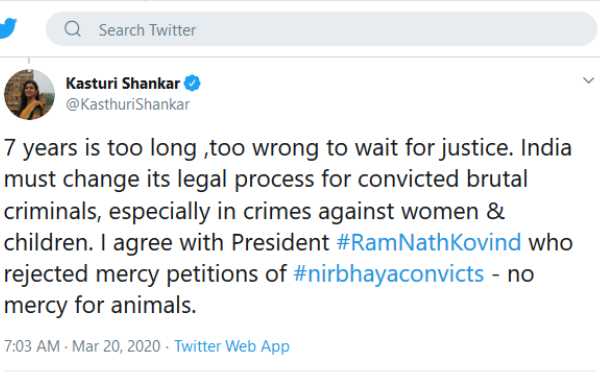Click the 7:03 AM timestamp
Image resolution: width=600 pixels, height=388 pixels.
click(x=32, y=346)
